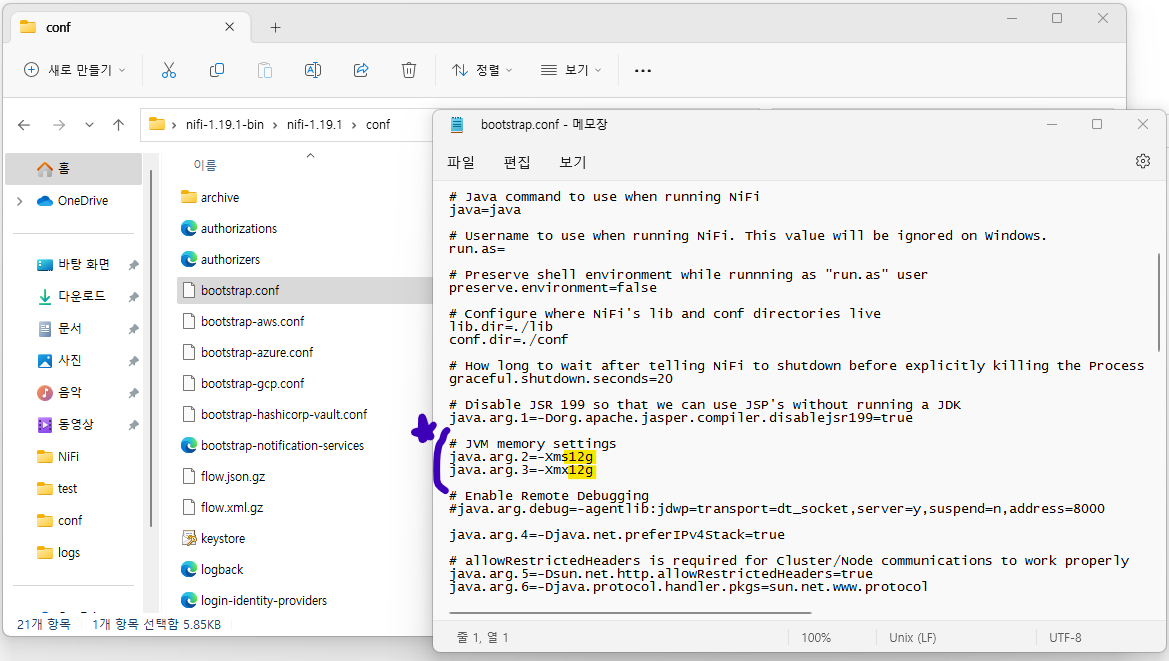Select bootstrap-aws.conf file

(x=253, y=322)
